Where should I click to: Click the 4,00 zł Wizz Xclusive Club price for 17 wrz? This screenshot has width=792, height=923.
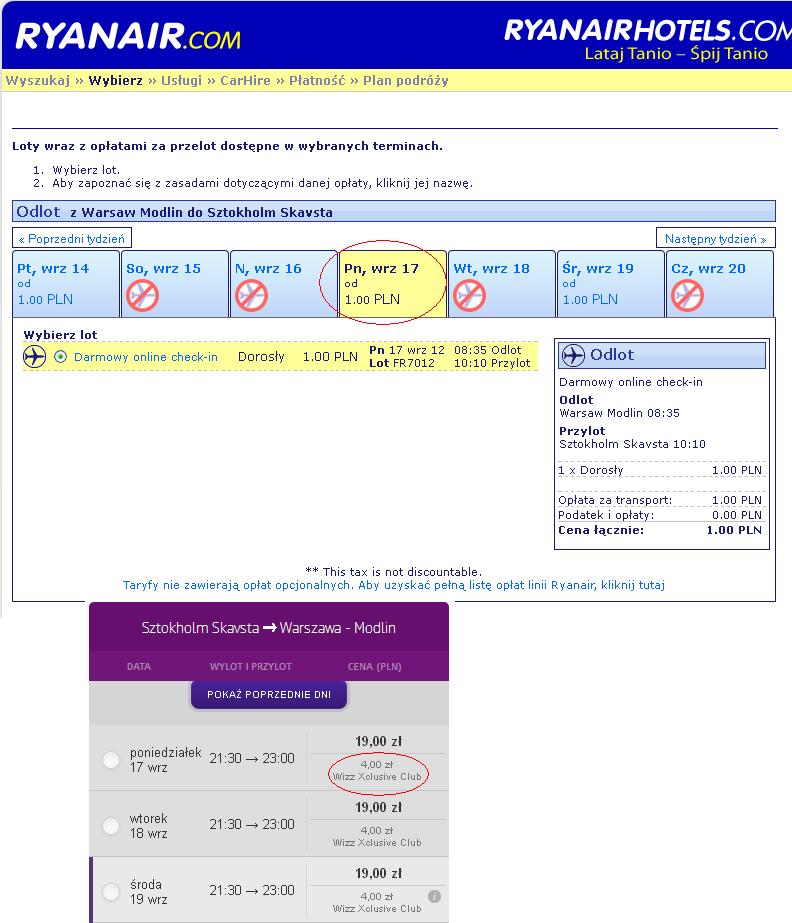click(377, 771)
